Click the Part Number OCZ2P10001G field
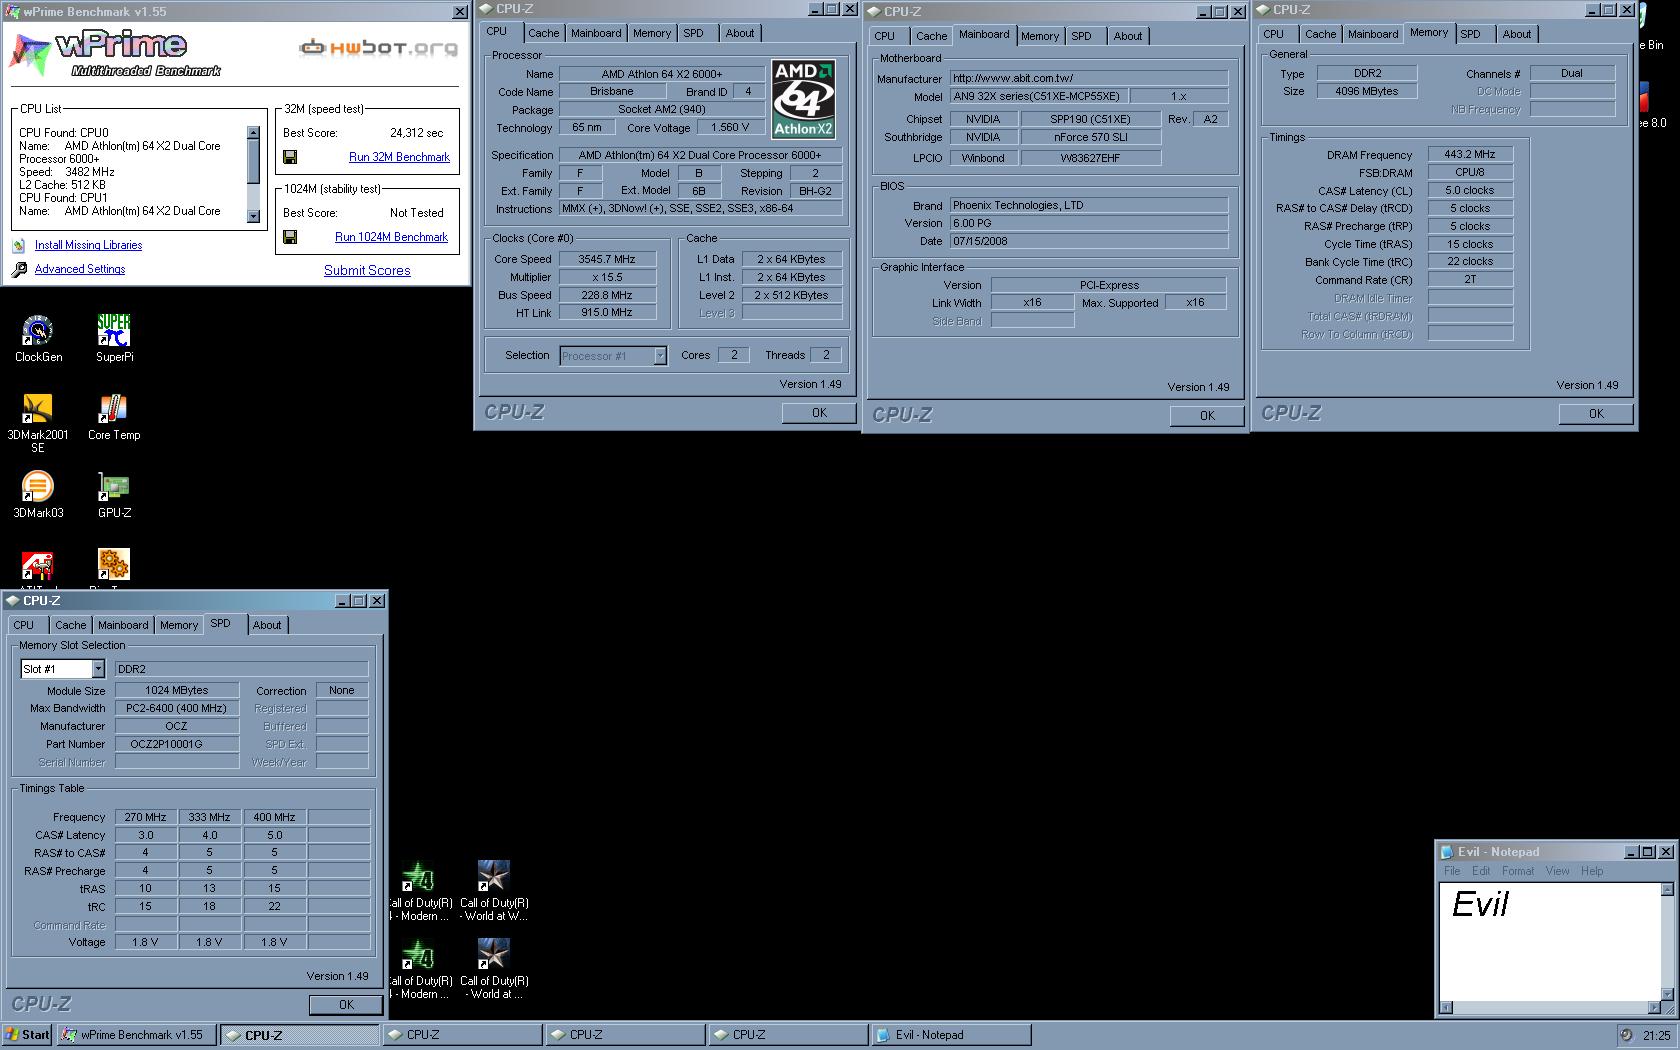Viewport: 1680px width, 1050px height. 177,744
